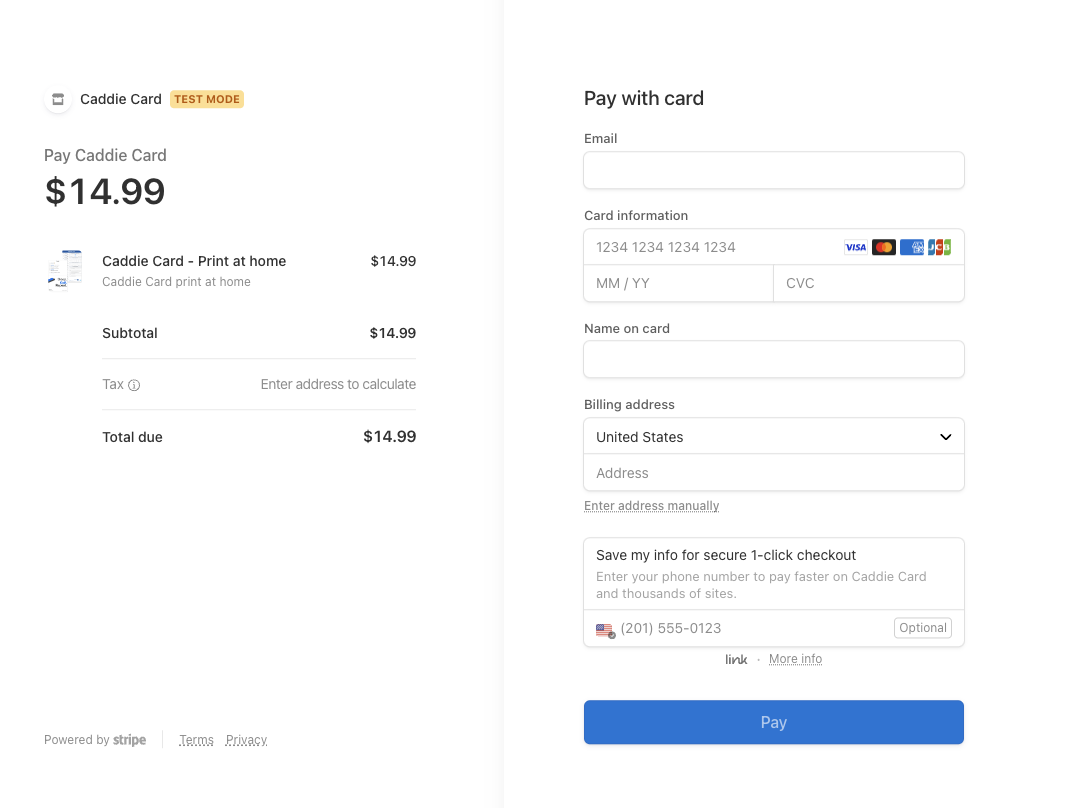The width and height of the screenshot is (1067, 808).
Task: Click the card number field
Action: pos(710,247)
